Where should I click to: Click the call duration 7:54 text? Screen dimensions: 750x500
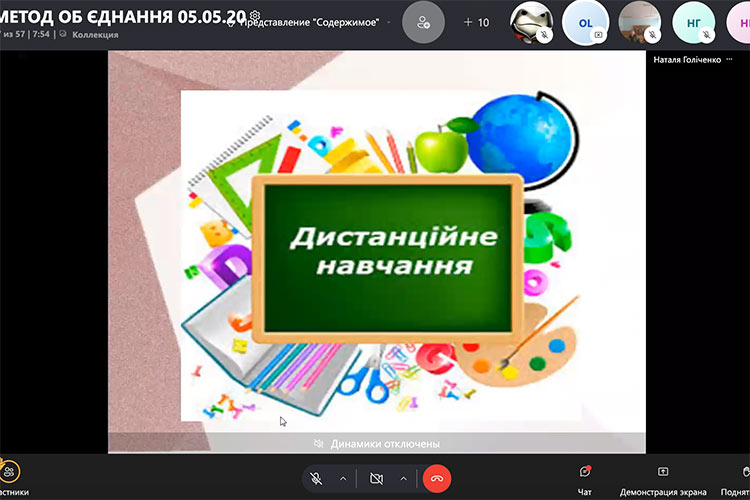(41, 34)
